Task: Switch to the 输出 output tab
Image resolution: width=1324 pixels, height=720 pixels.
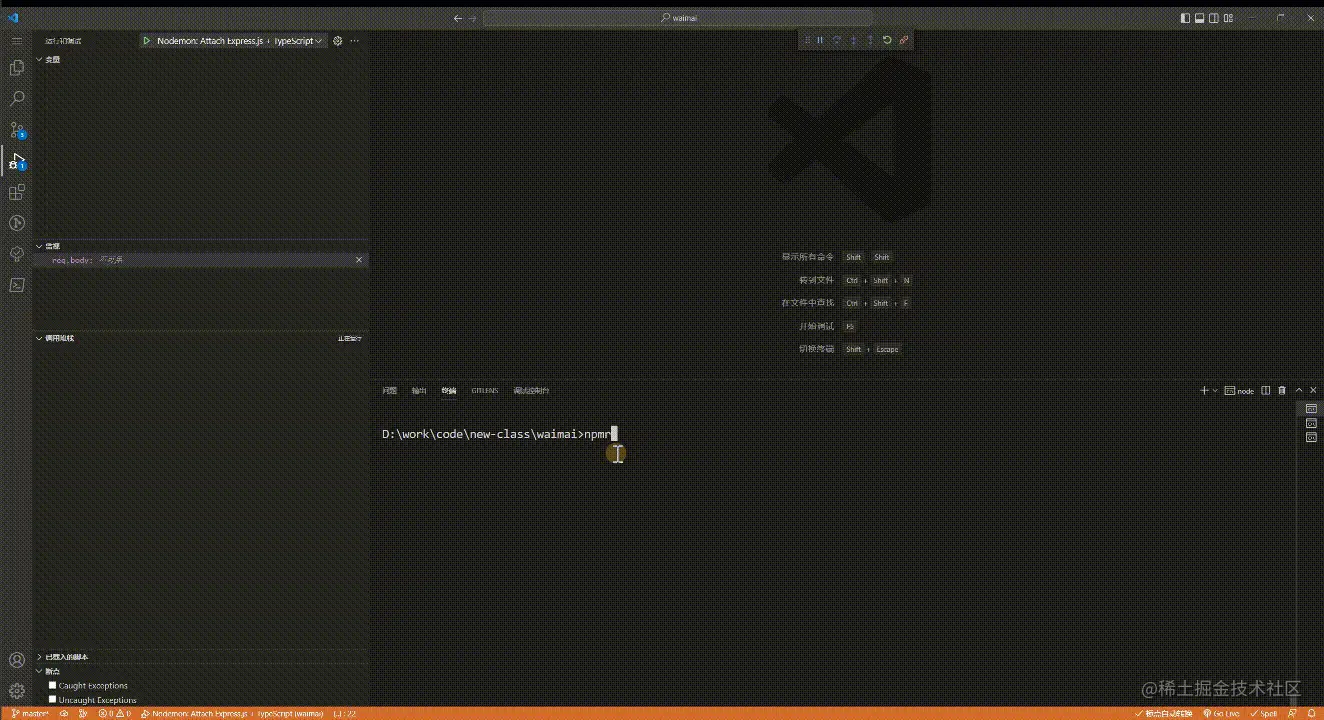Action: tap(418, 390)
